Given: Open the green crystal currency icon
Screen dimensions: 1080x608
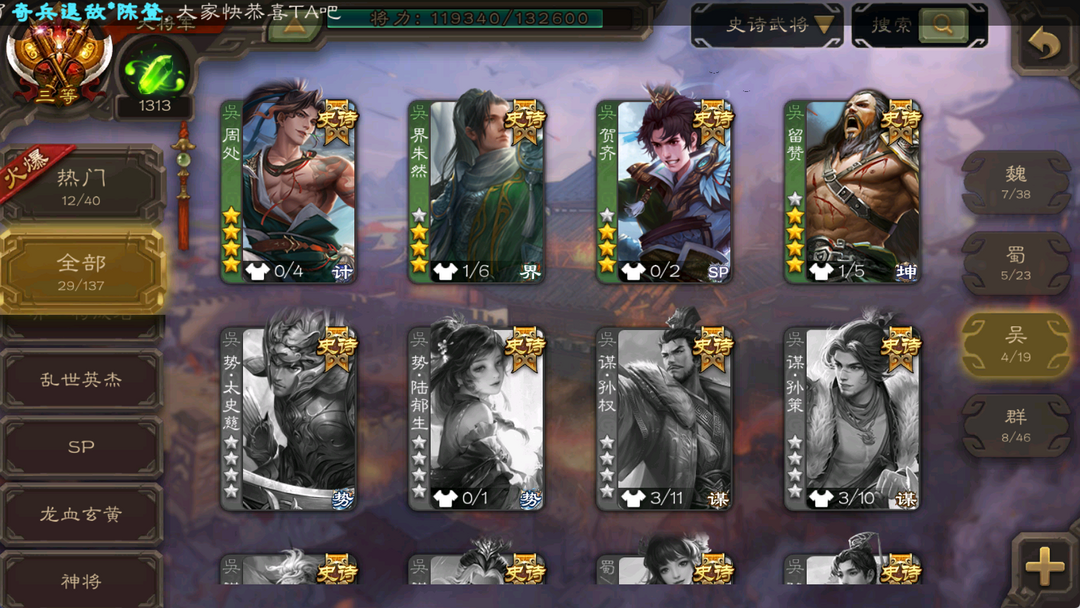Looking at the screenshot, I should click(x=154, y=73).
